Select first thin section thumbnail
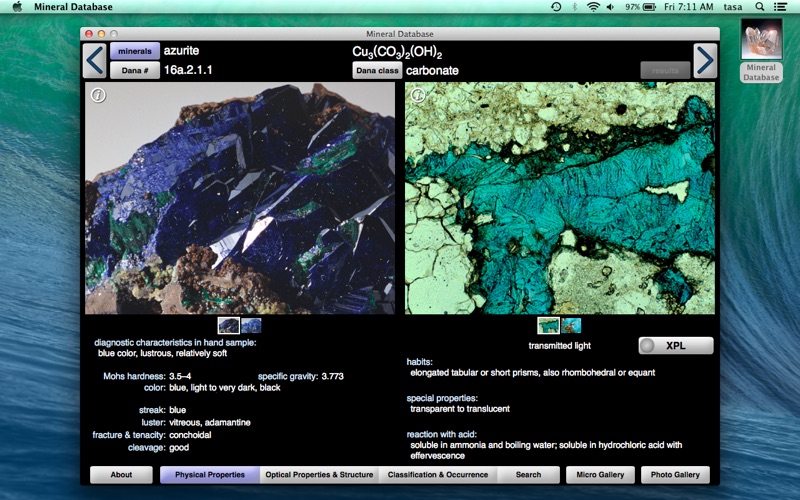800x500 pixels. click(x=548, y=326)
